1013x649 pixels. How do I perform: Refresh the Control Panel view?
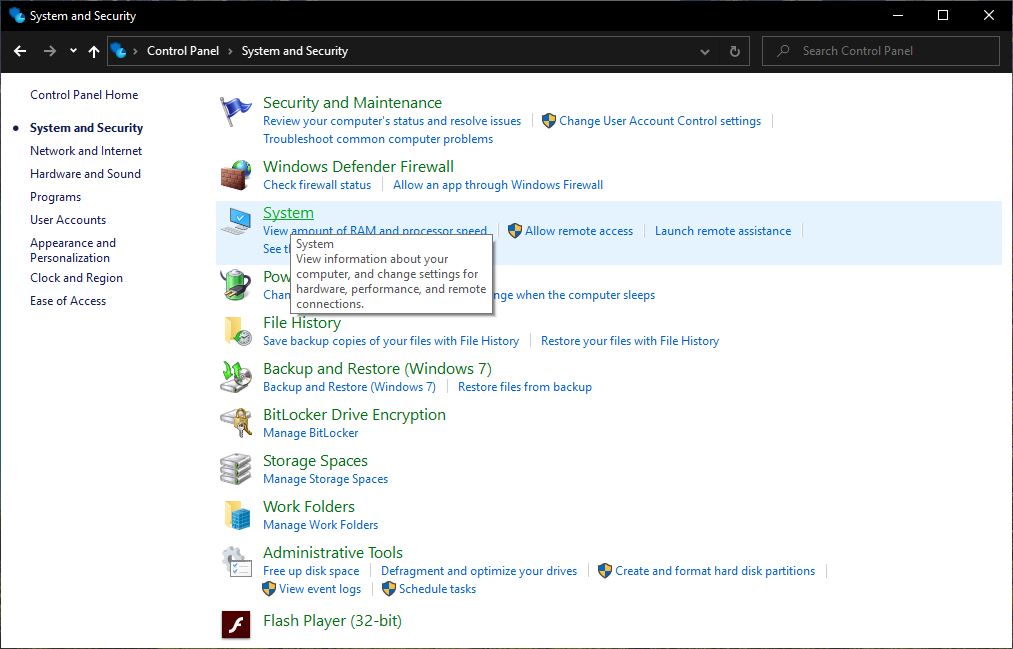tap(735, 51)
